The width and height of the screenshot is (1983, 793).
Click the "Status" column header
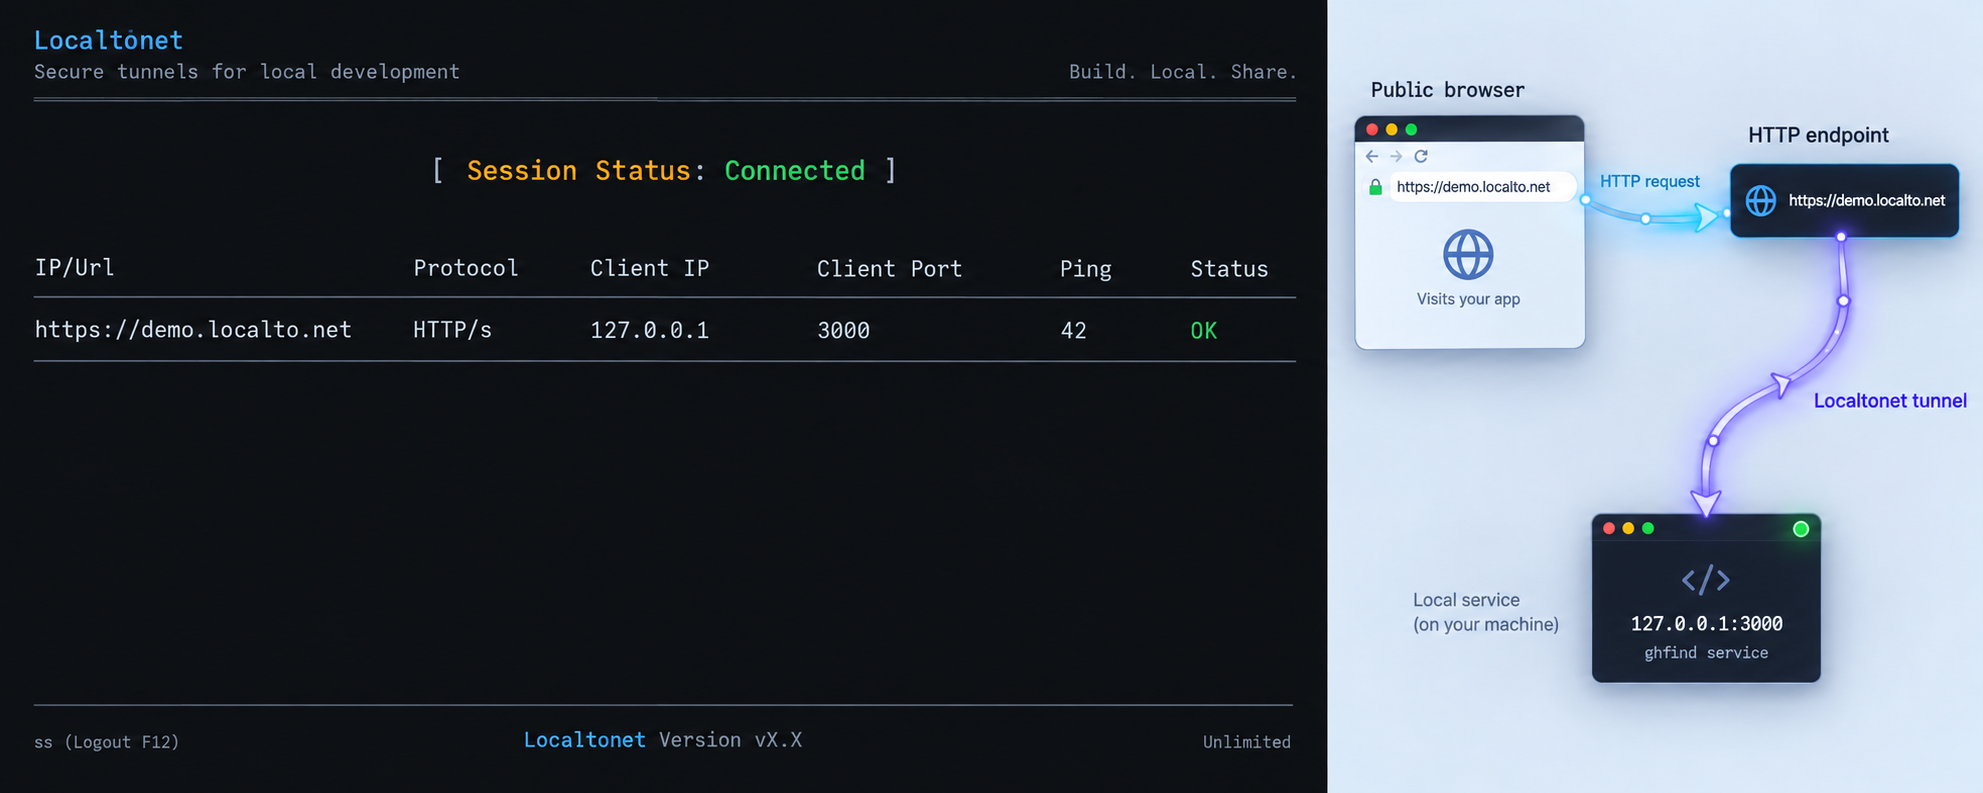pyautogui.click(x=1229, y=268)
